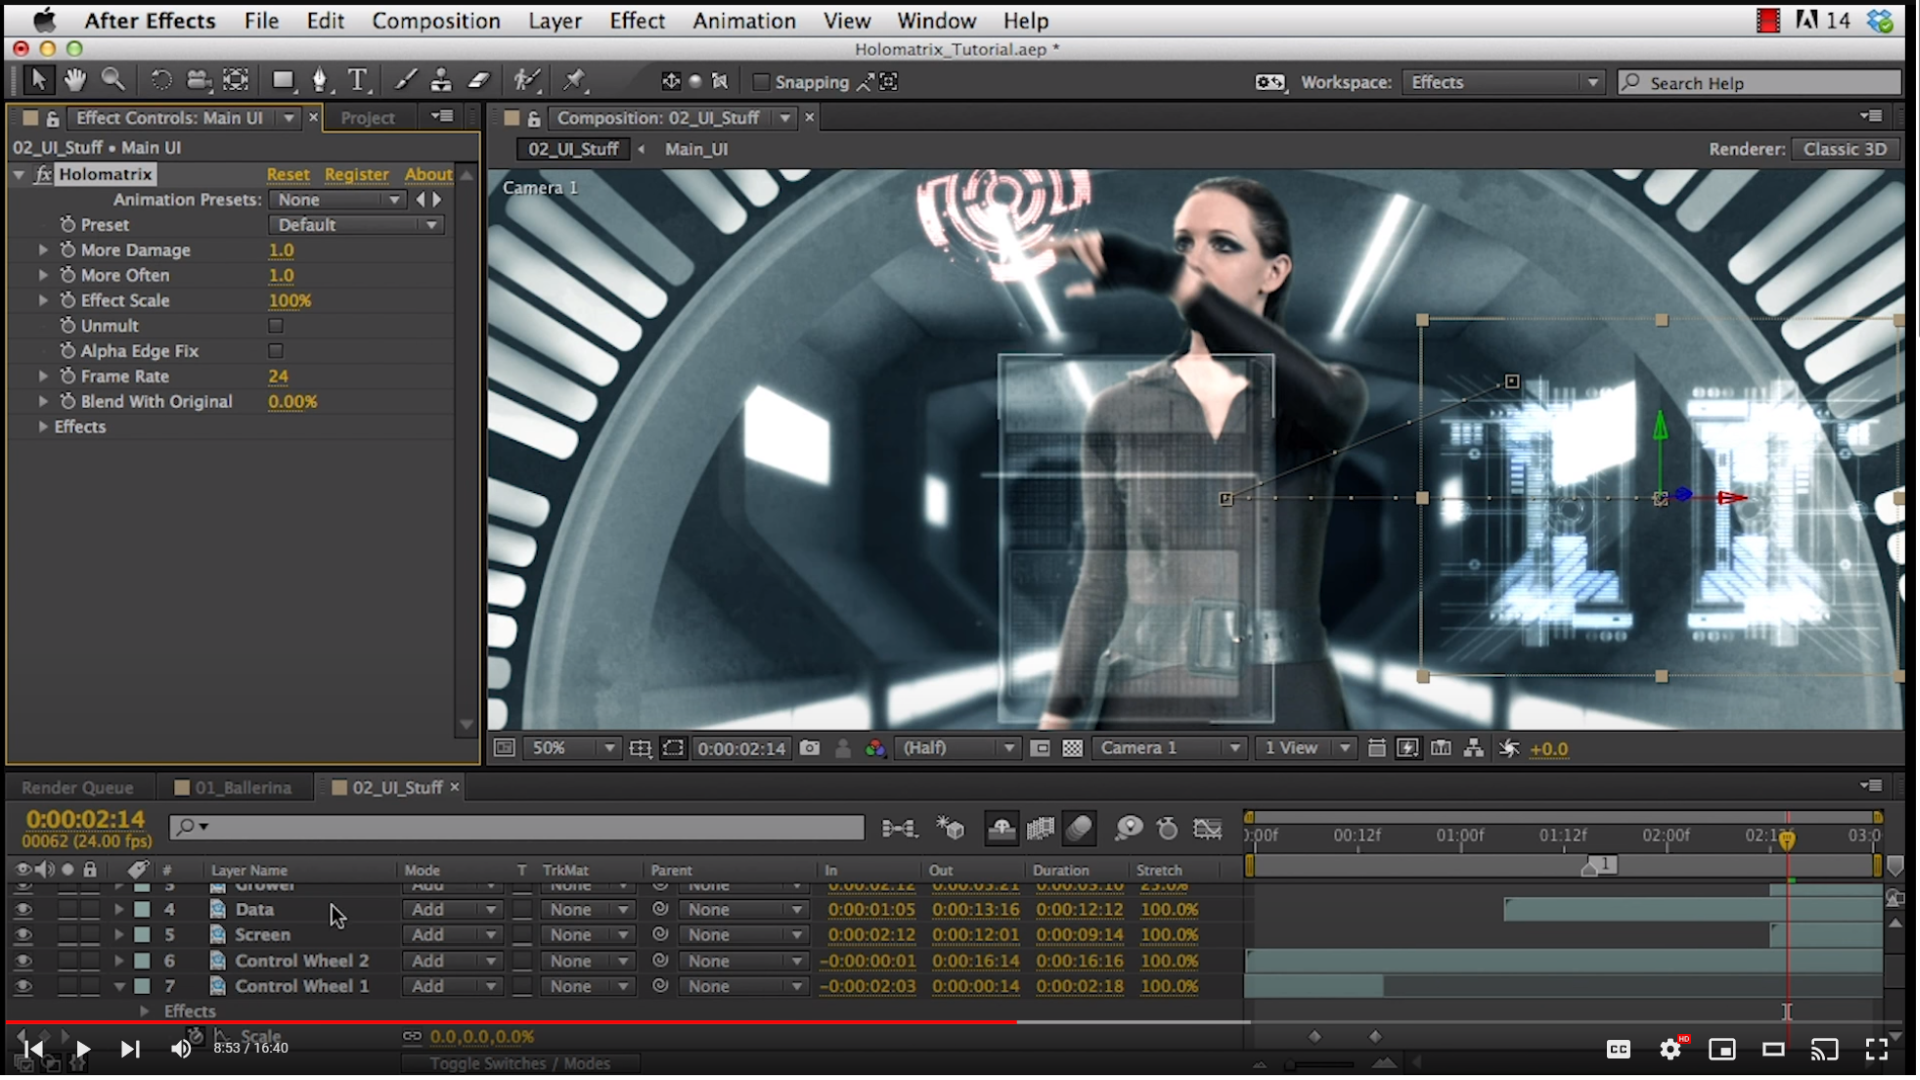Open the Preset Default dropdown
This screenshot has width=1920, height=1080.
tap(356, 225)
